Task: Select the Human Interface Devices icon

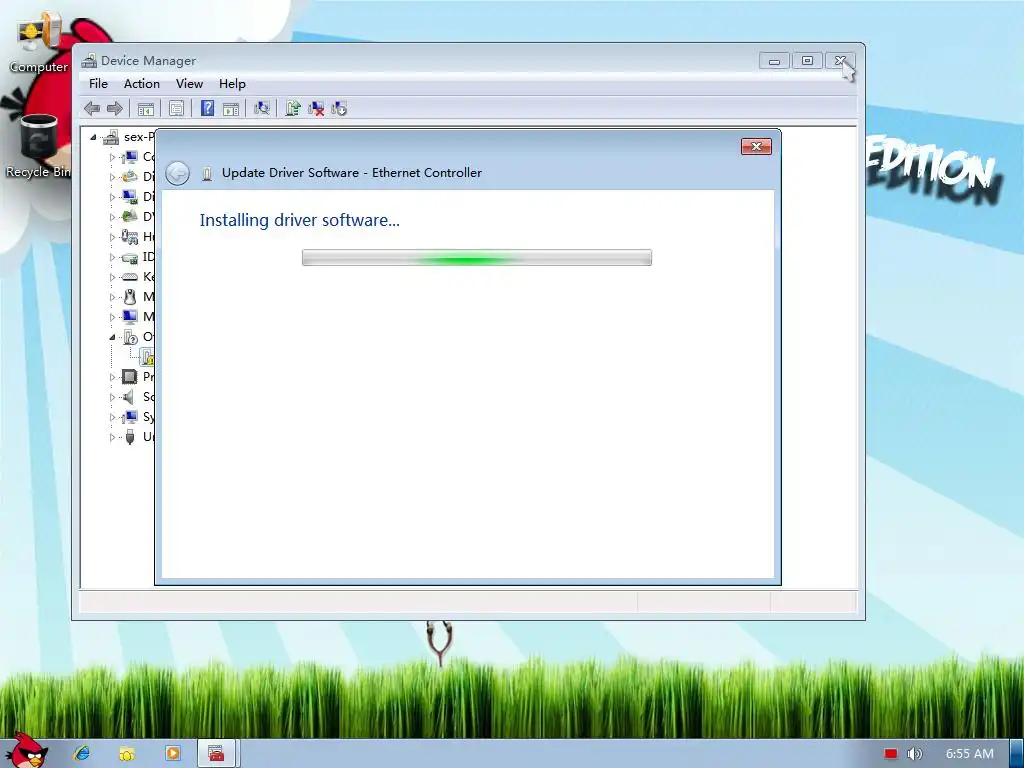Action: click(x=130, y=236)
